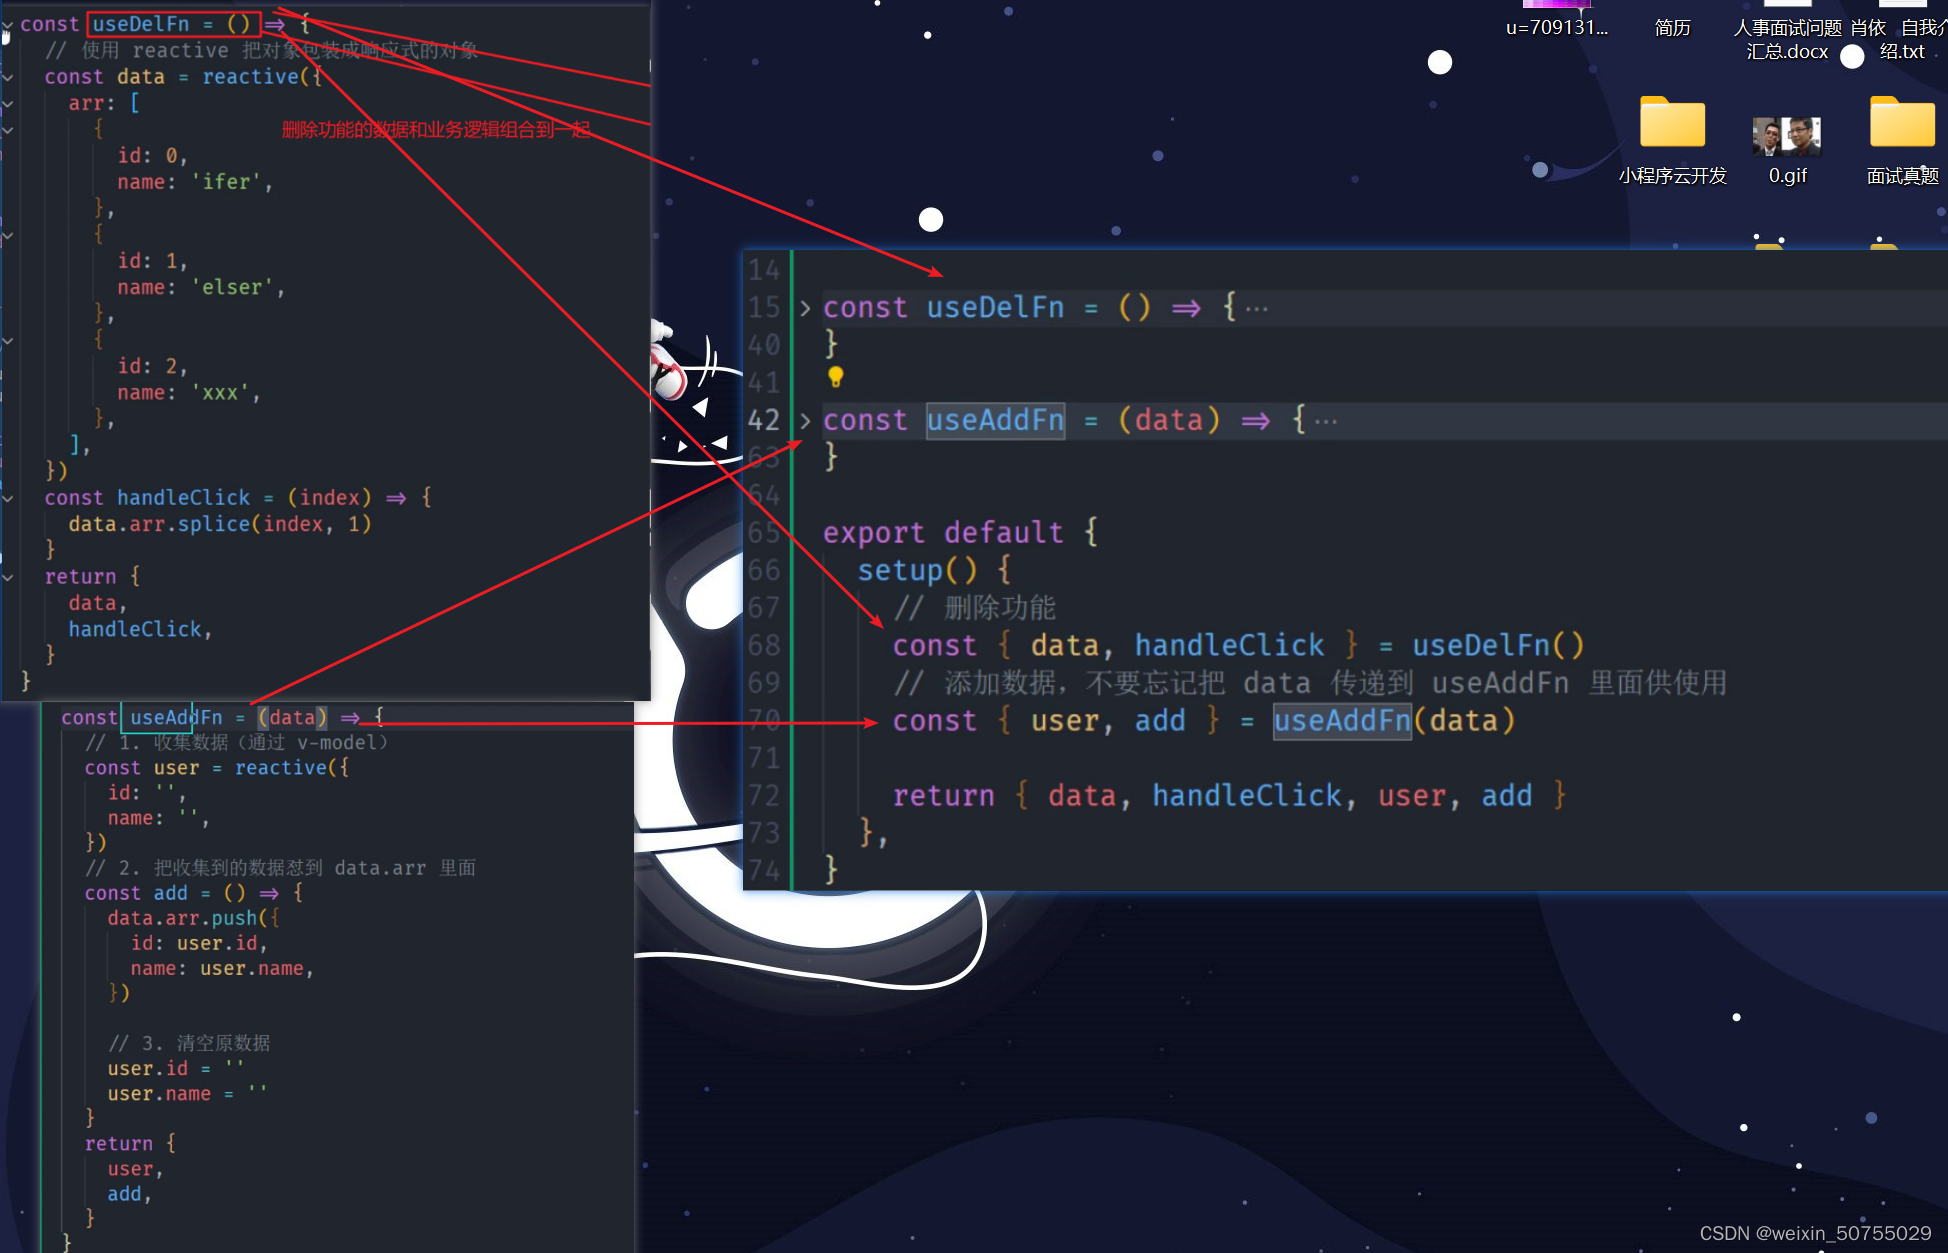The height and width of the screenshot is (1253, 1948).
Task: Expand folded useAddFn function on line 42
Action: tap(805, 421)
